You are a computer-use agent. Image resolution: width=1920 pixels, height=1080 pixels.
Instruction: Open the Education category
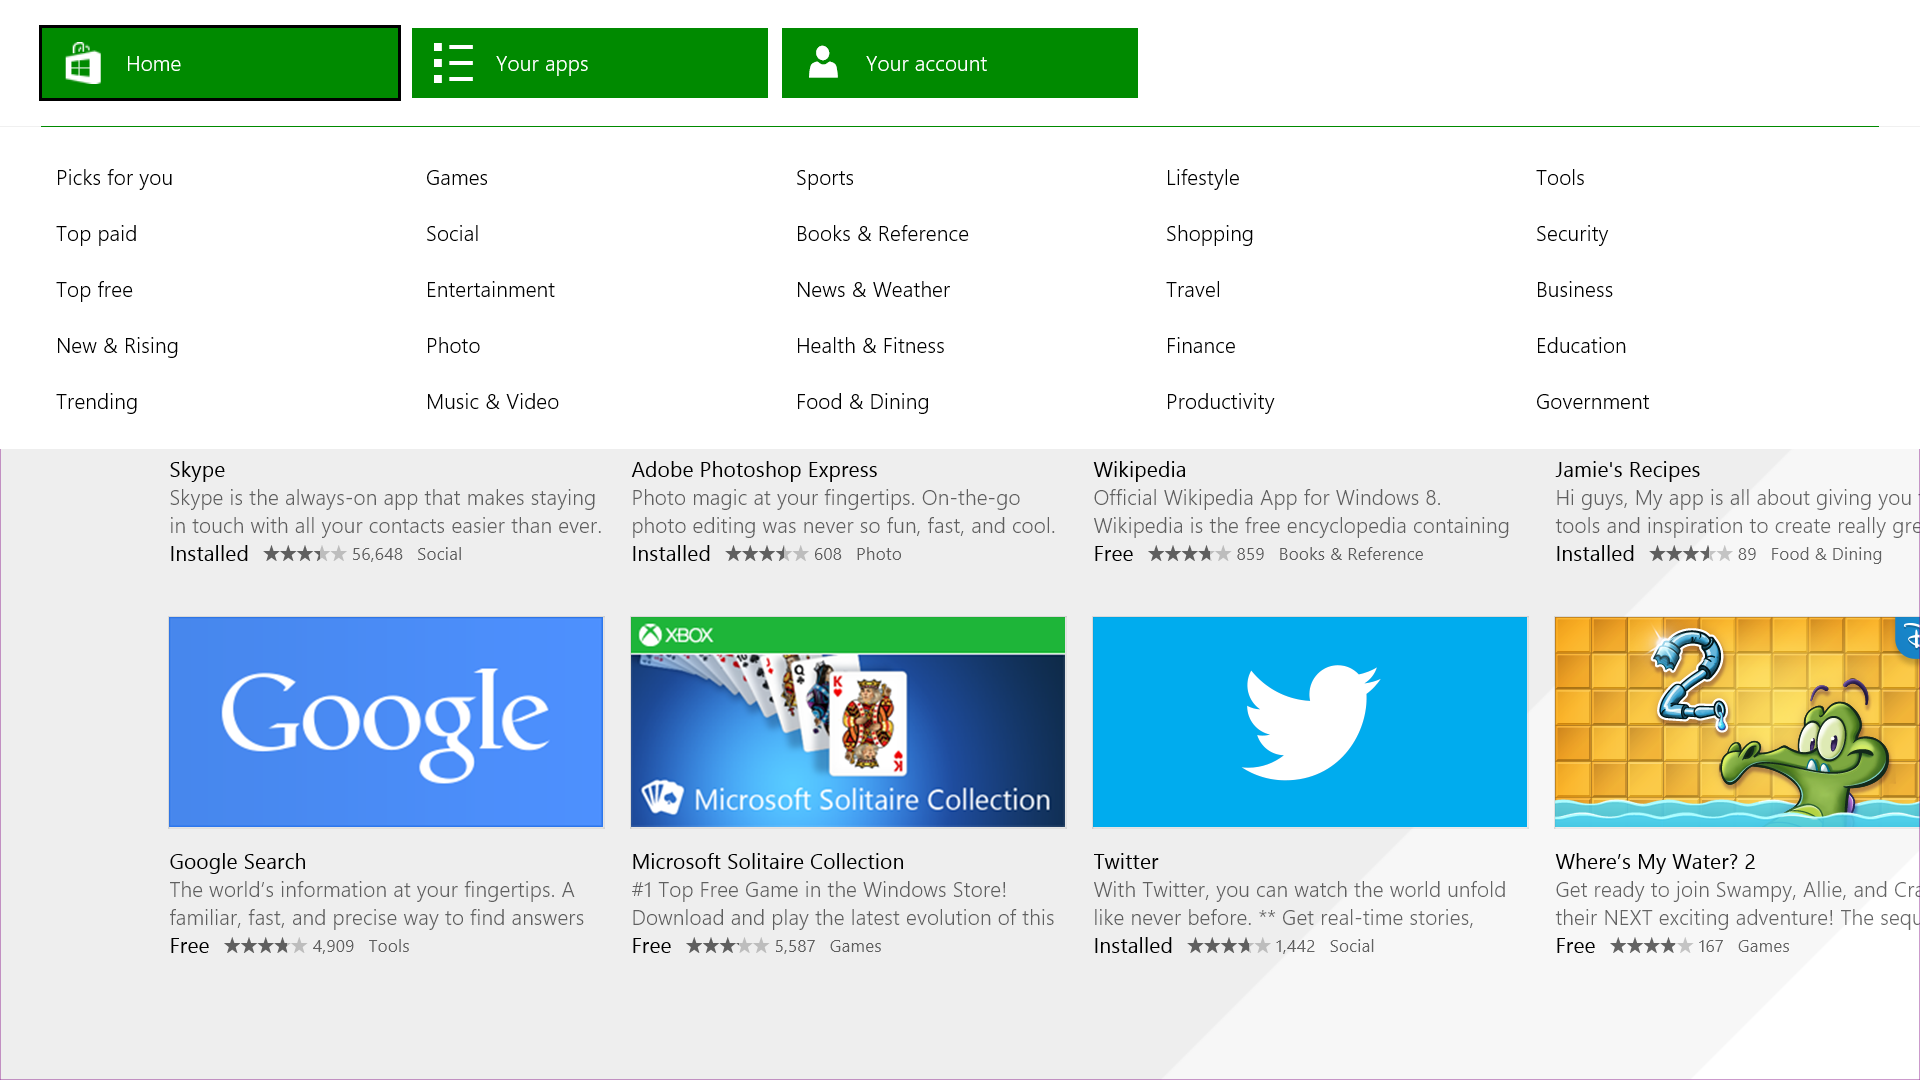point(1581,346)
